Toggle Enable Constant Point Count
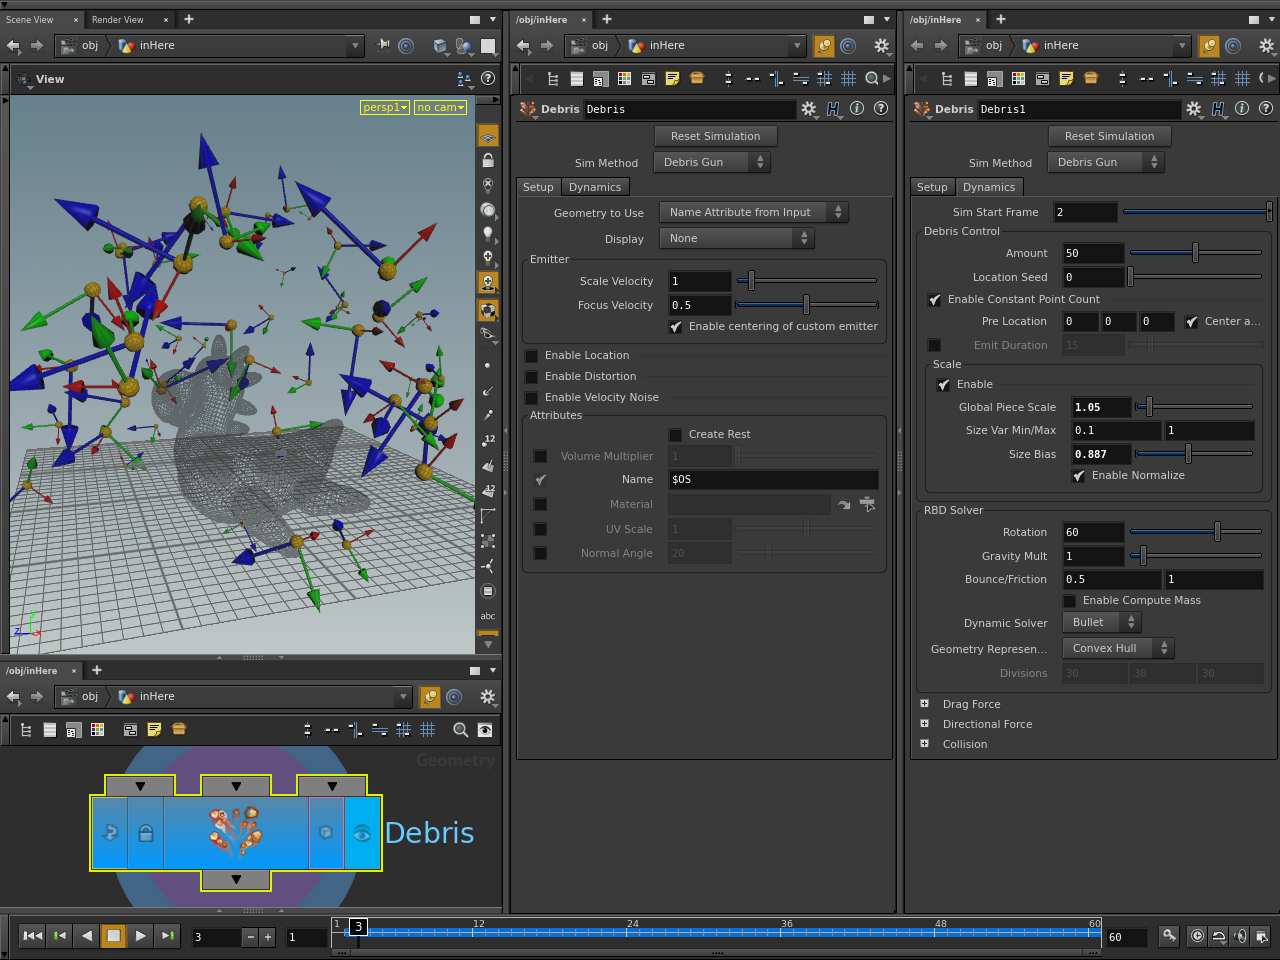This screenshot has width=1280, height=960. (935, 300)
